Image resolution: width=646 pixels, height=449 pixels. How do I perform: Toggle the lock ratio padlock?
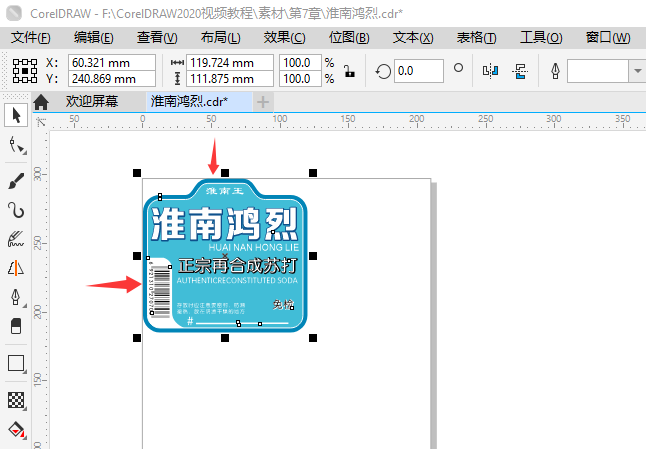[349, 71]
